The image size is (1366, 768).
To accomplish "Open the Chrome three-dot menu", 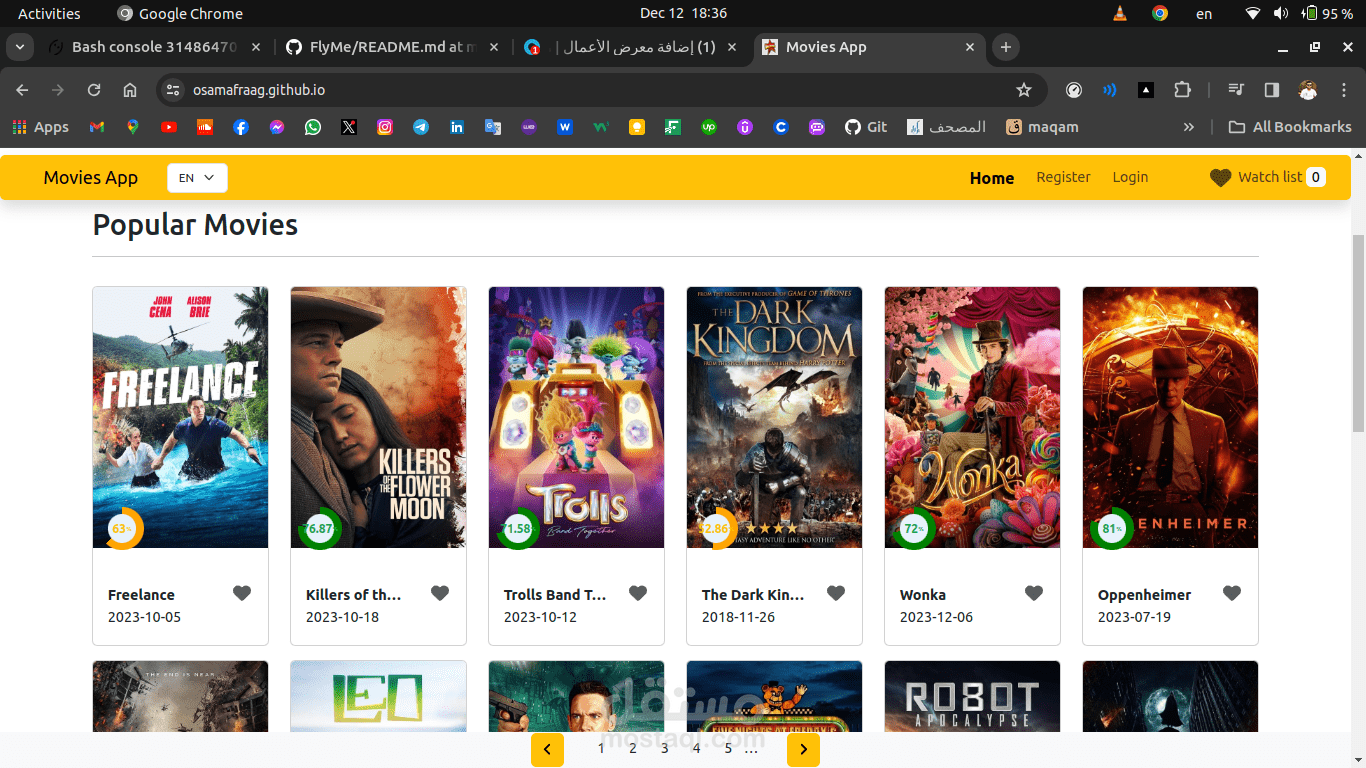I will [x=1343, y=90].
